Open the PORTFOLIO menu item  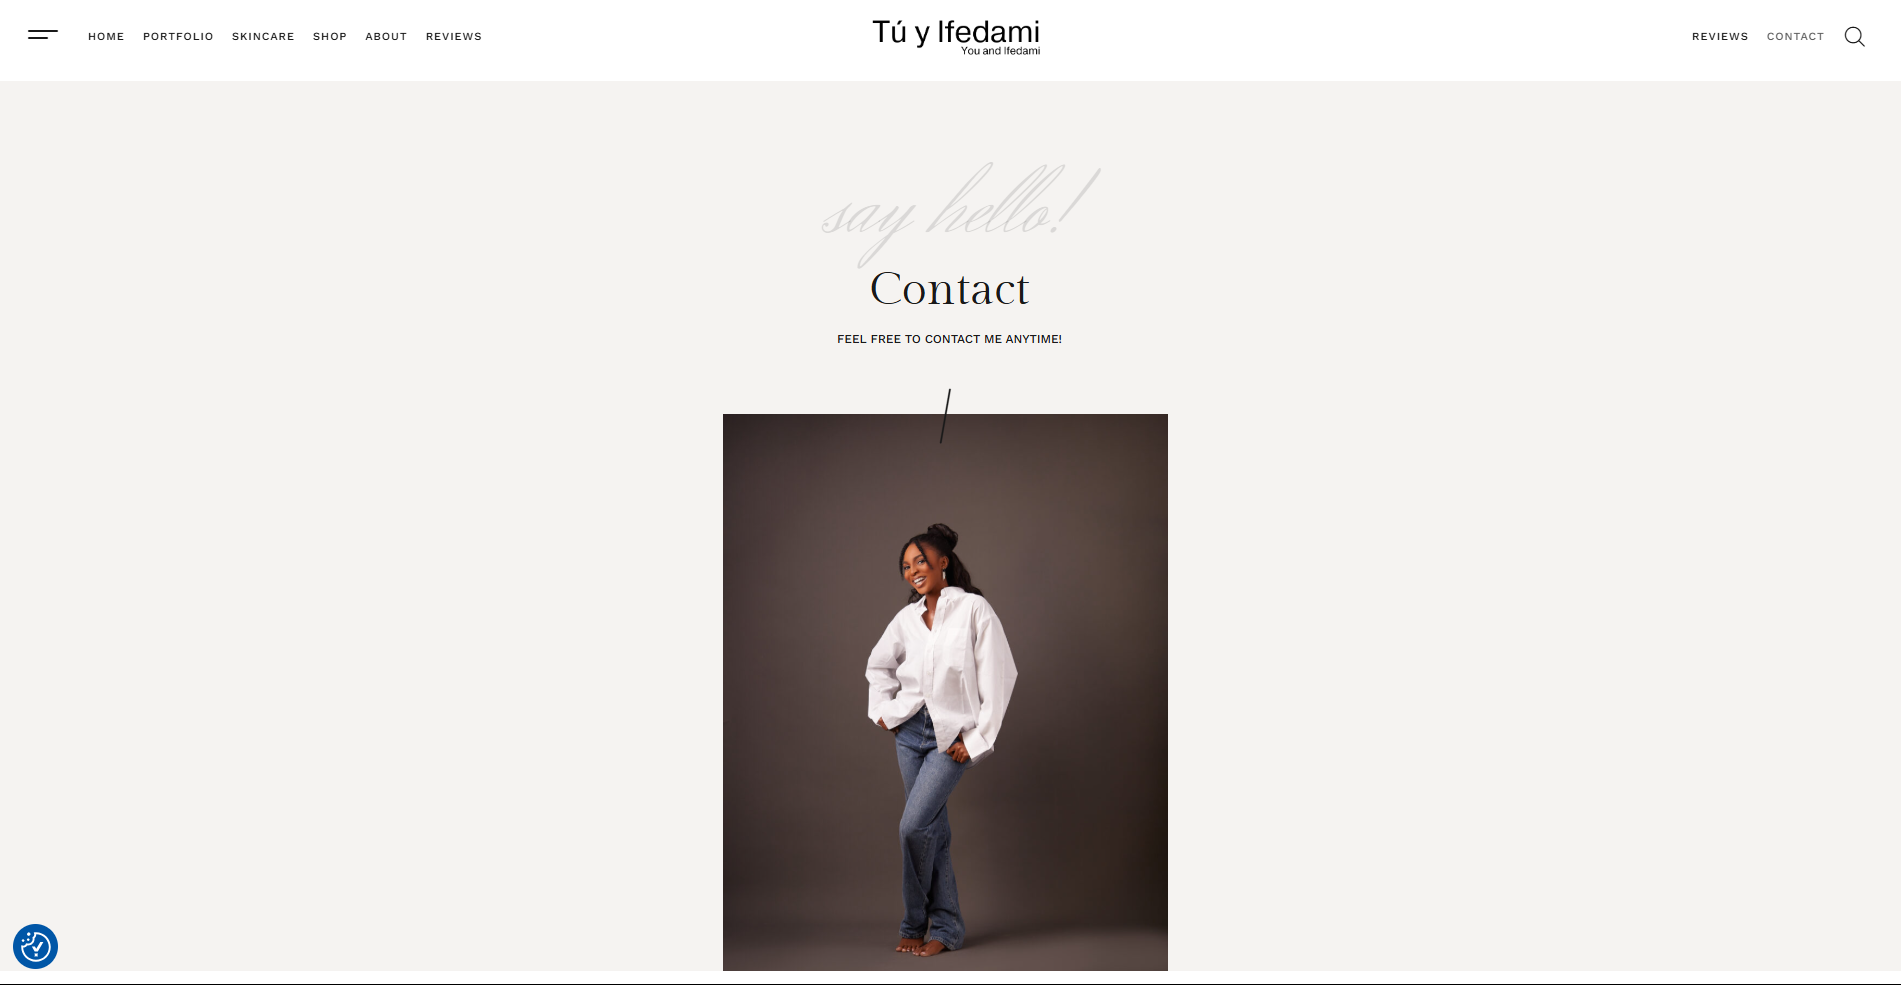[x=178, y=37]
